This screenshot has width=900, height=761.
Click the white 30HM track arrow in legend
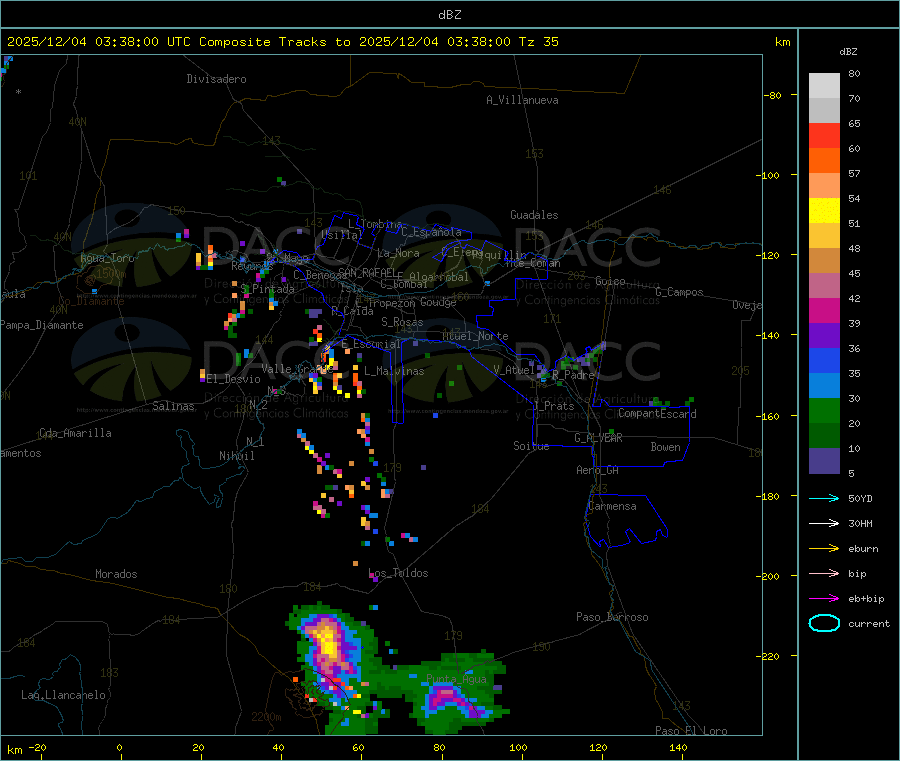pos(824,523)
